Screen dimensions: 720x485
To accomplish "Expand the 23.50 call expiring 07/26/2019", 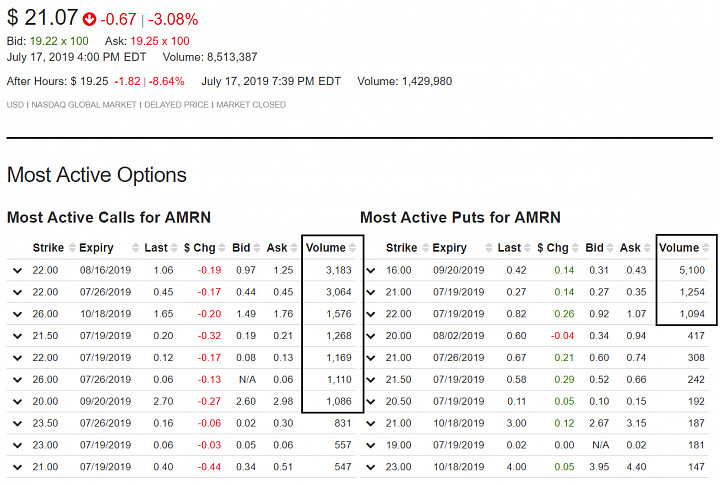I will pos(17,423).
